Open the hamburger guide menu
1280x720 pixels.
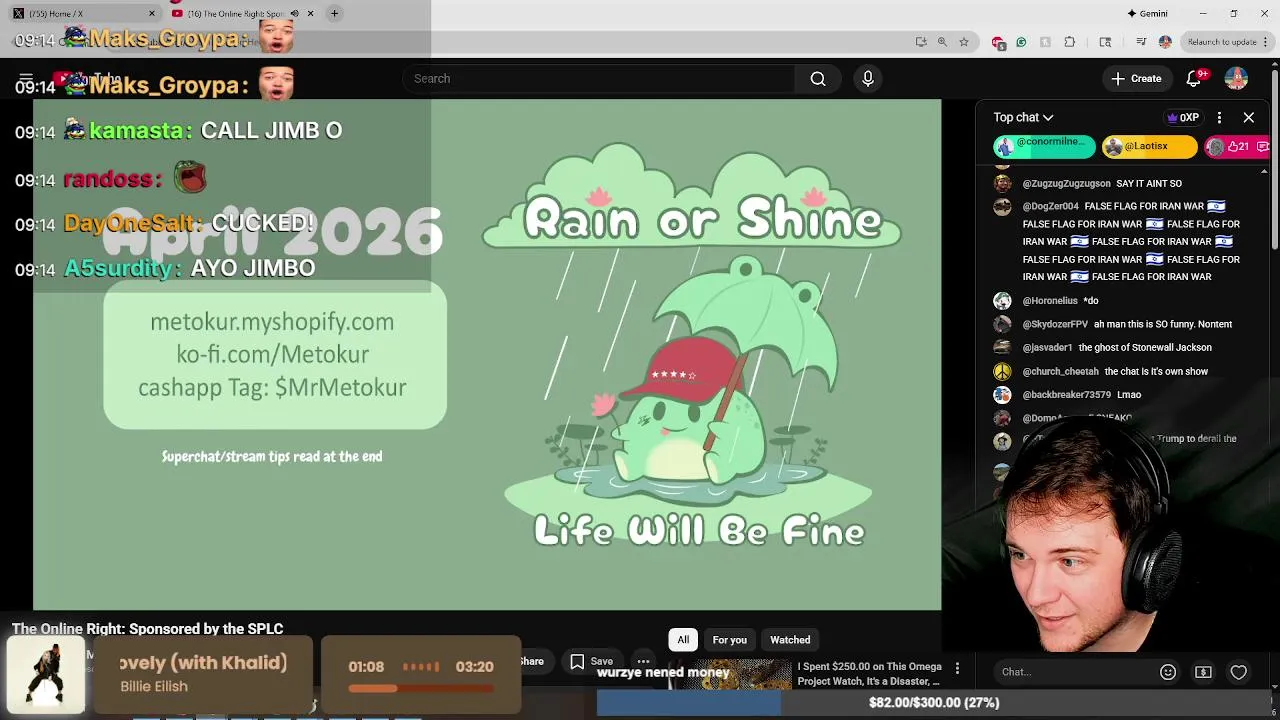point(26,79)
